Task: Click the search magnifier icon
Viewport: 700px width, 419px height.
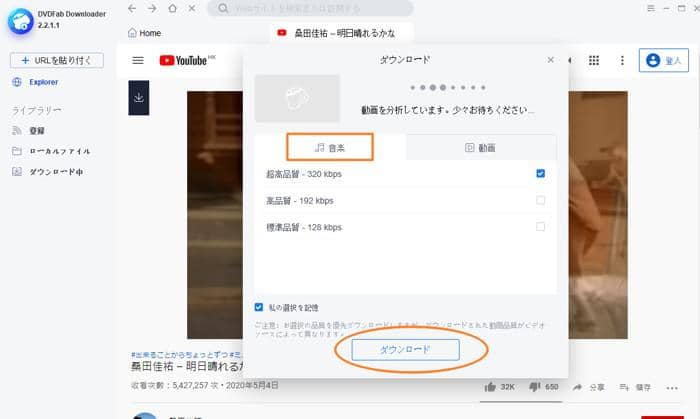Action: coord(223,8)
